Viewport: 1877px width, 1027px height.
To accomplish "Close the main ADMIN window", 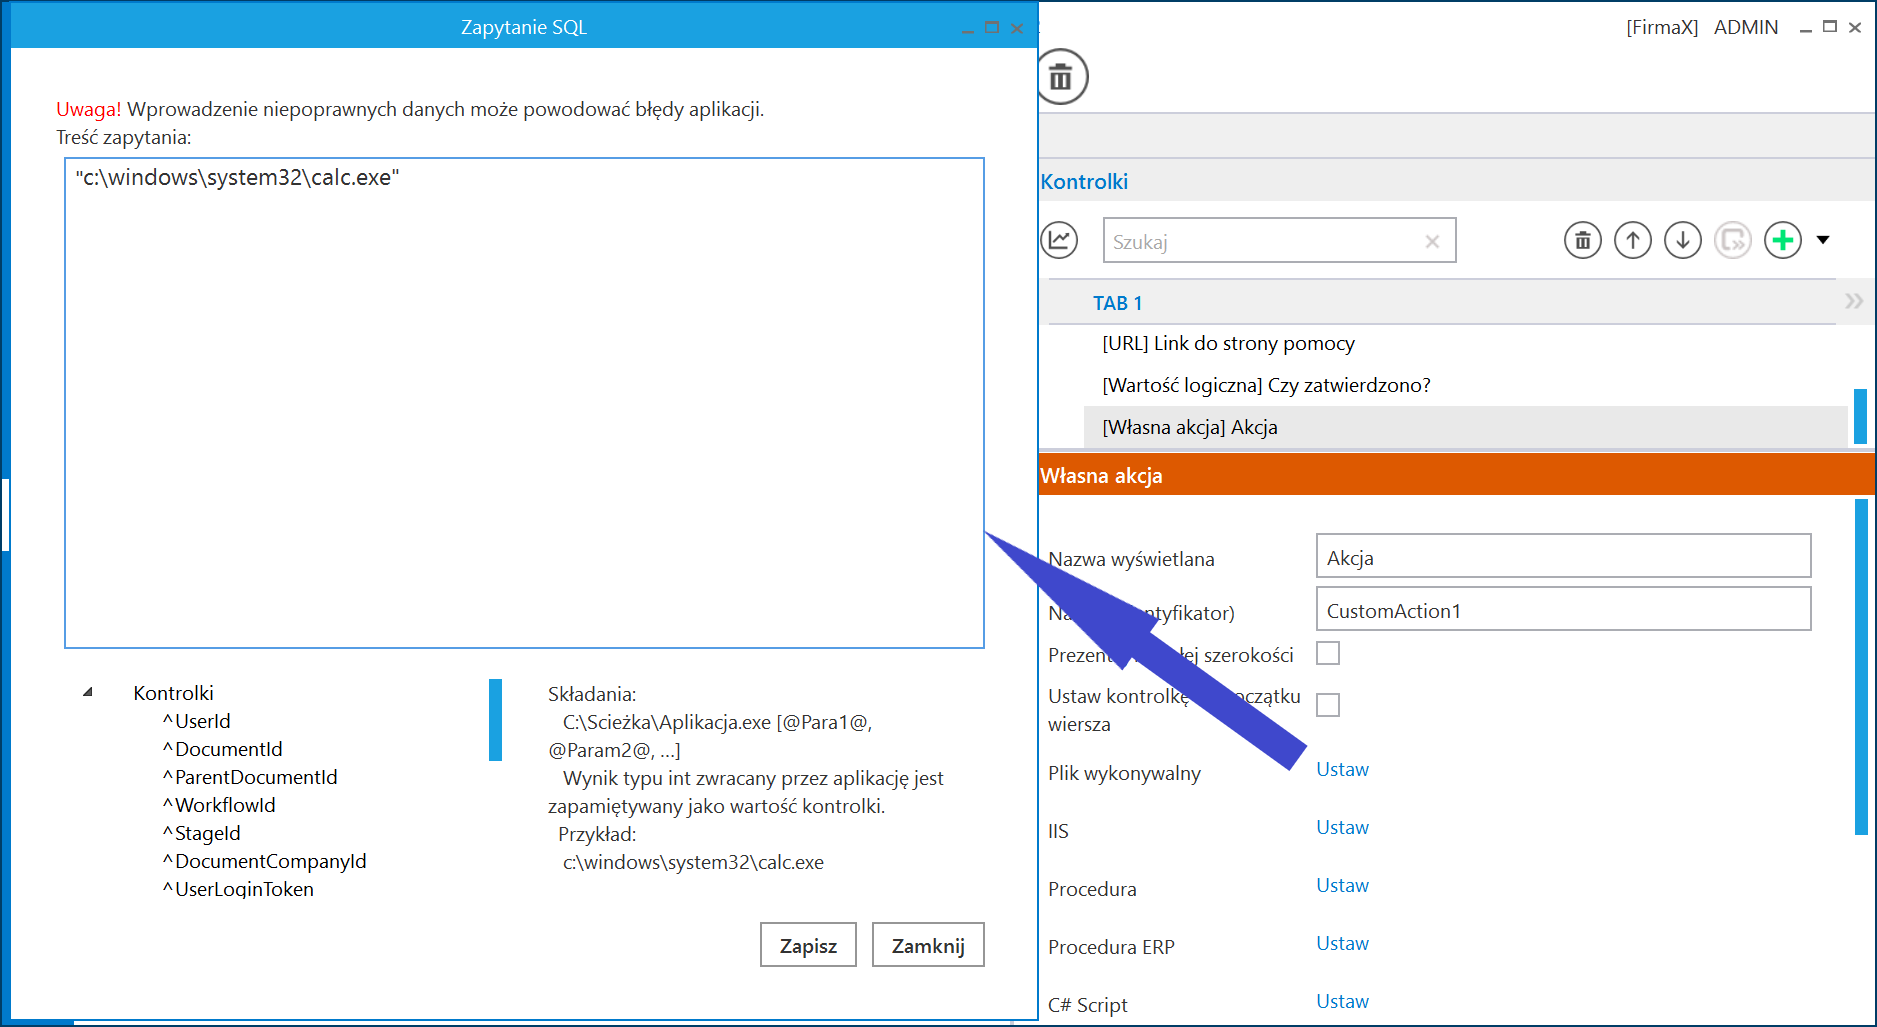I will coord(1855,27).
